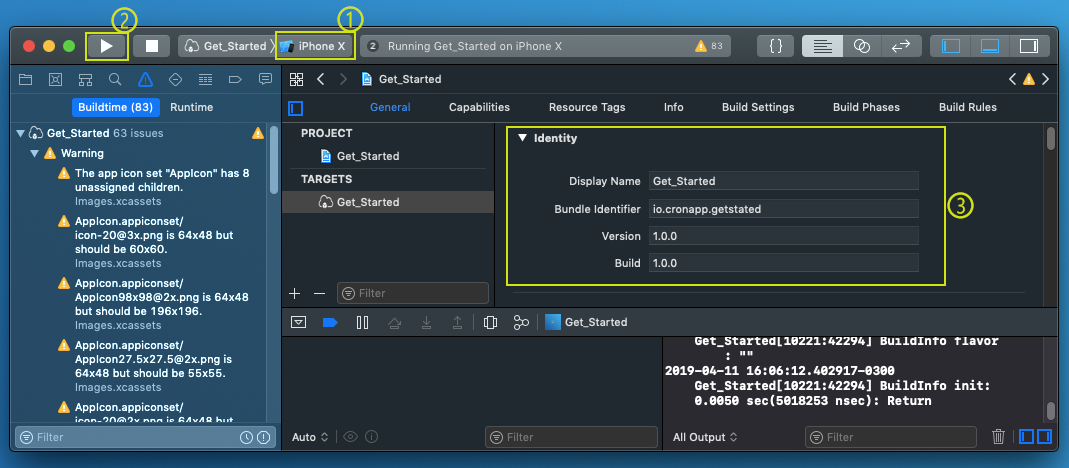Collapse the Warning group
The height and width of the screenshot is (468, 1069).
[x=34, y=153]
